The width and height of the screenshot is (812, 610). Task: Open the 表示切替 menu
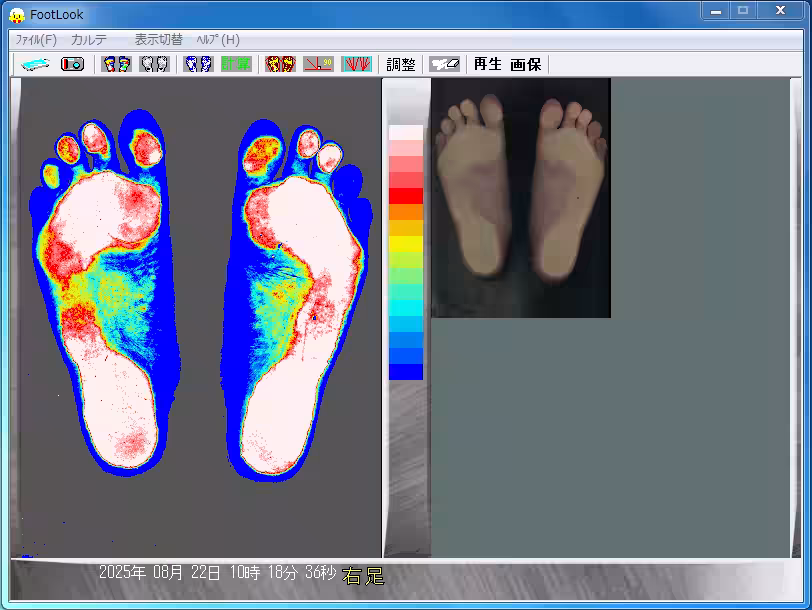158,40
